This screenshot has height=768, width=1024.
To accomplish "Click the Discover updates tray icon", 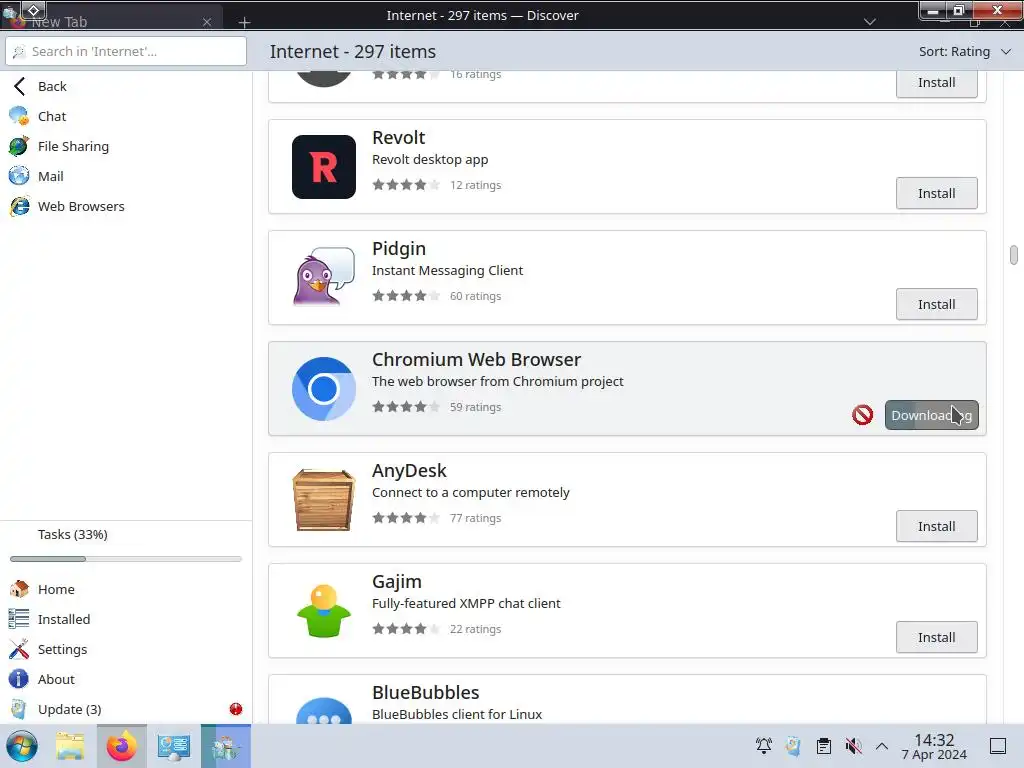I will tap(793, 746).
